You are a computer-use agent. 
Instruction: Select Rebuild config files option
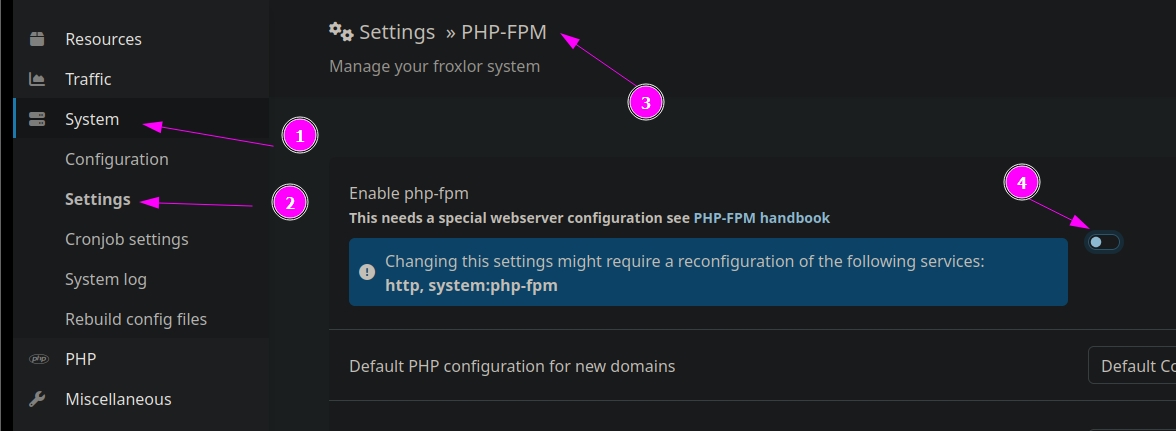coord(136,319)
